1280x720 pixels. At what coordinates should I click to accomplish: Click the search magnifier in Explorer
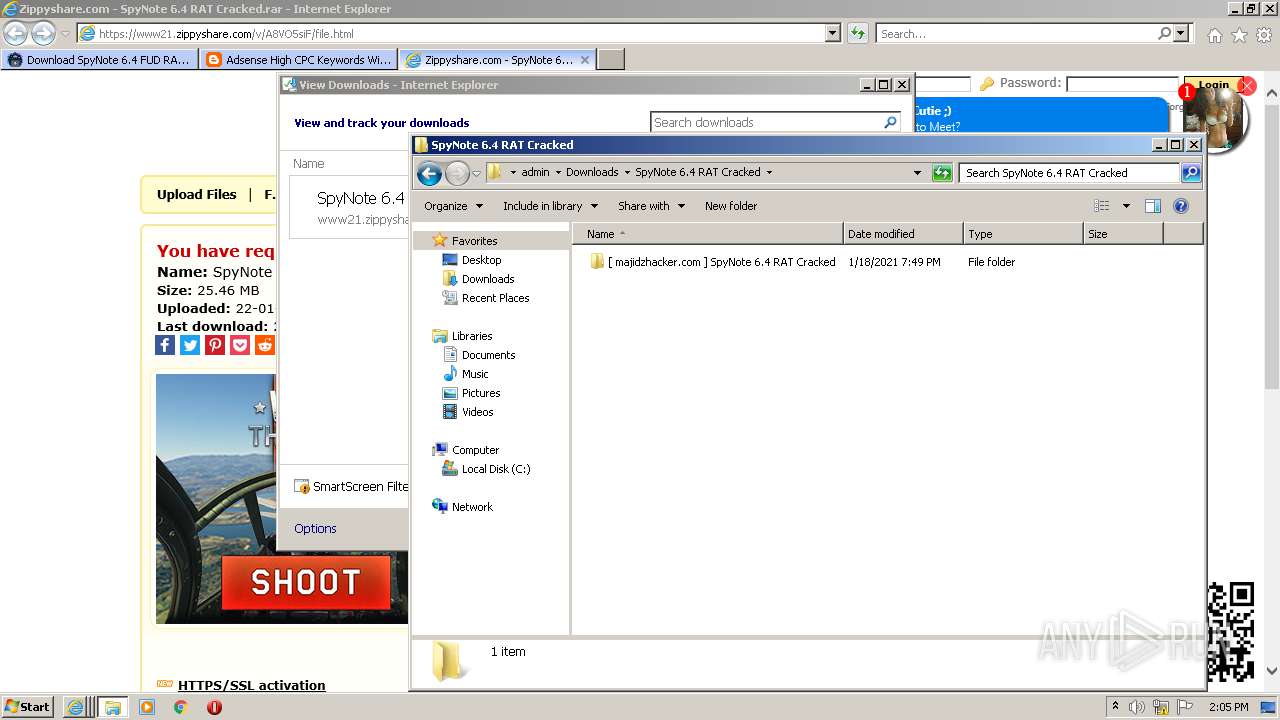(1191, 173)
